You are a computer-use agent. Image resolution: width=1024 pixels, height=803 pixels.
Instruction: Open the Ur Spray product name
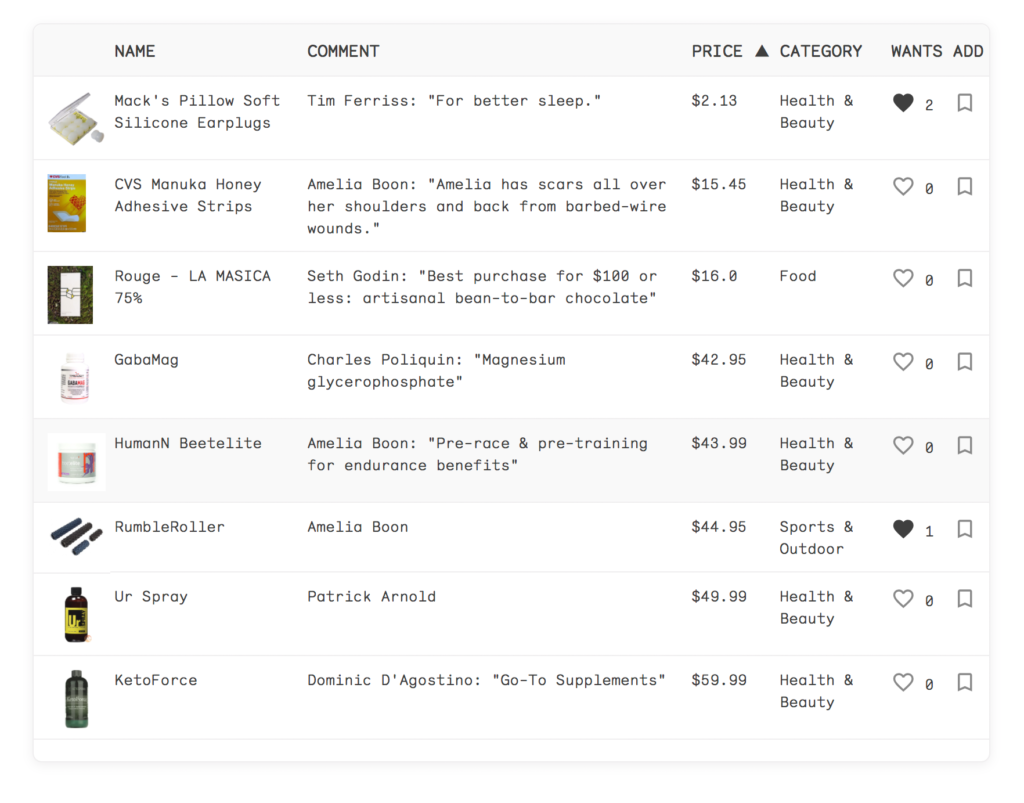pyautogui.click(x=151, y=597)
